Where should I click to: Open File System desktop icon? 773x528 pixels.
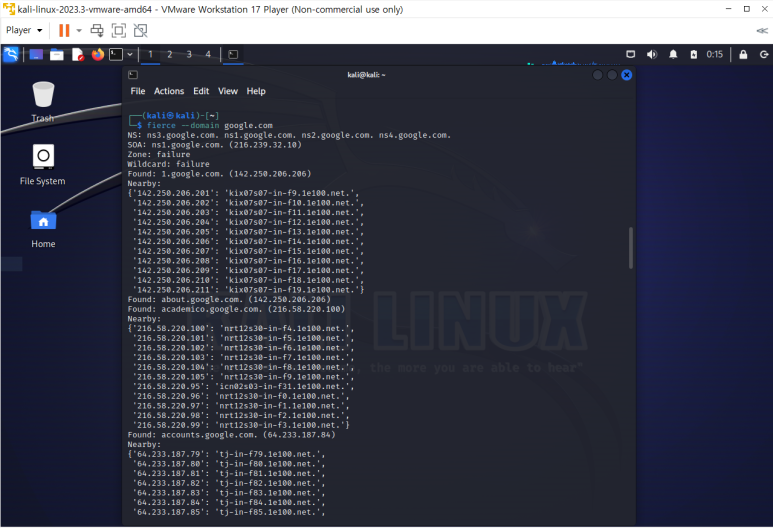coord(43,165)
